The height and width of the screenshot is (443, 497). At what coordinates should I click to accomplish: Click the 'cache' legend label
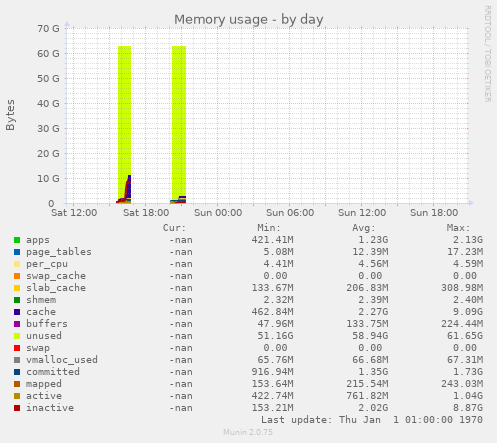coord(41,312)
